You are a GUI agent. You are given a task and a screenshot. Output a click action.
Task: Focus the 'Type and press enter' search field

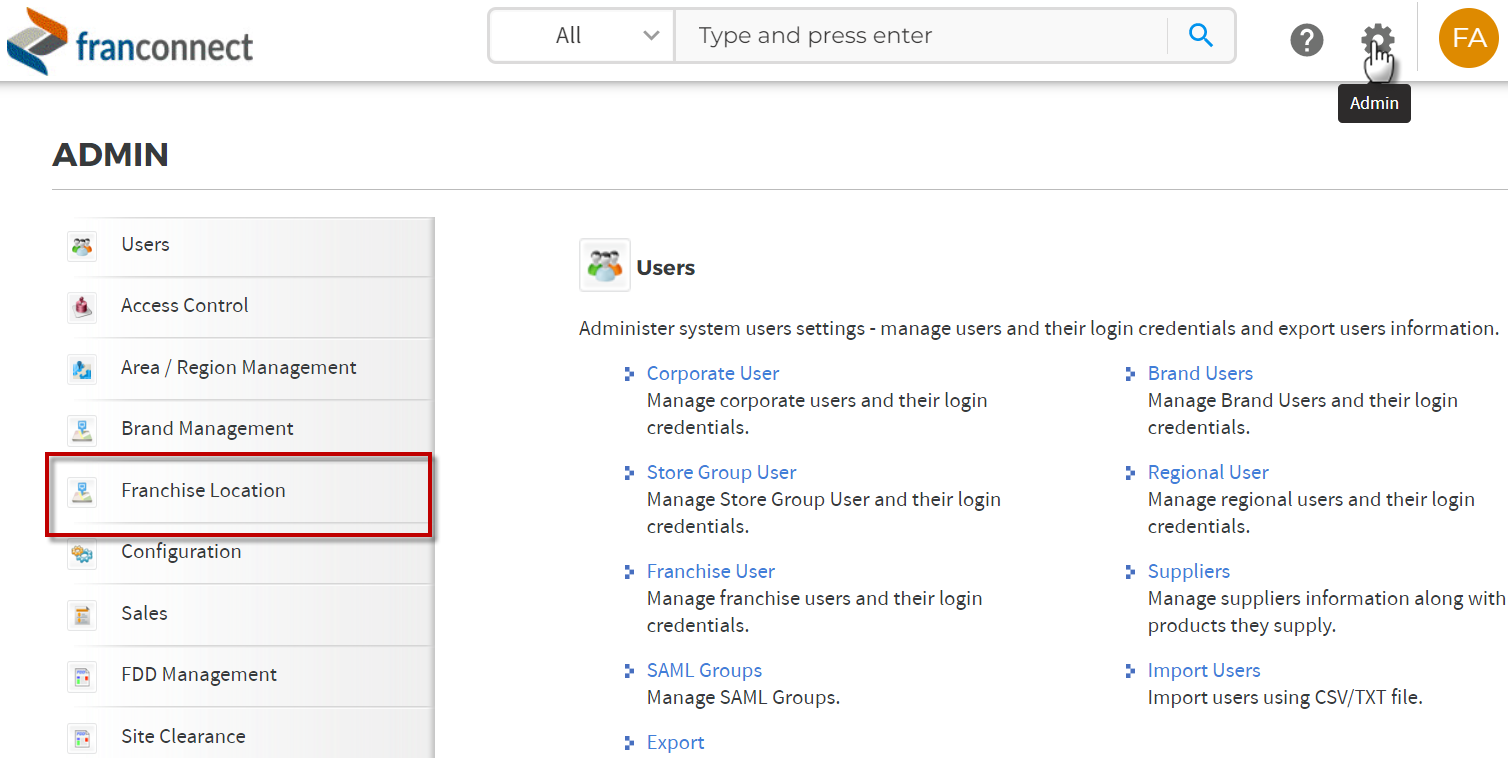pos(921,36)
